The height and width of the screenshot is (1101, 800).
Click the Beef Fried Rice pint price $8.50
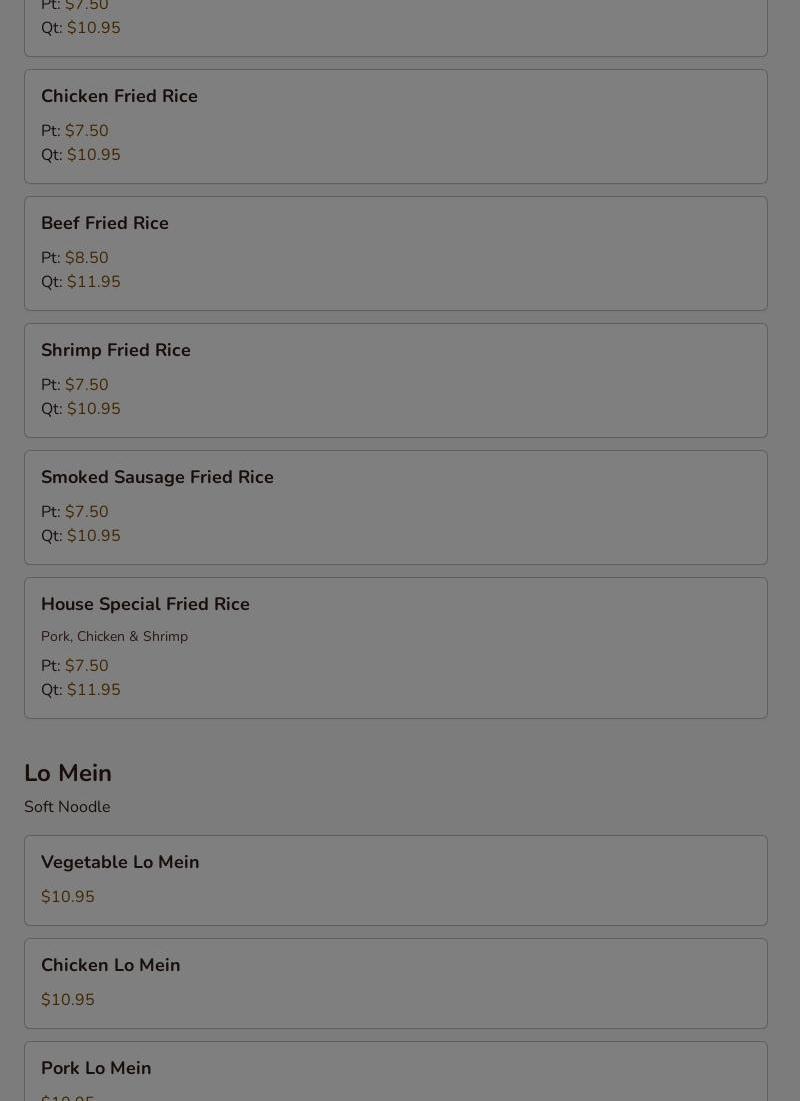(x=87, y=258)
